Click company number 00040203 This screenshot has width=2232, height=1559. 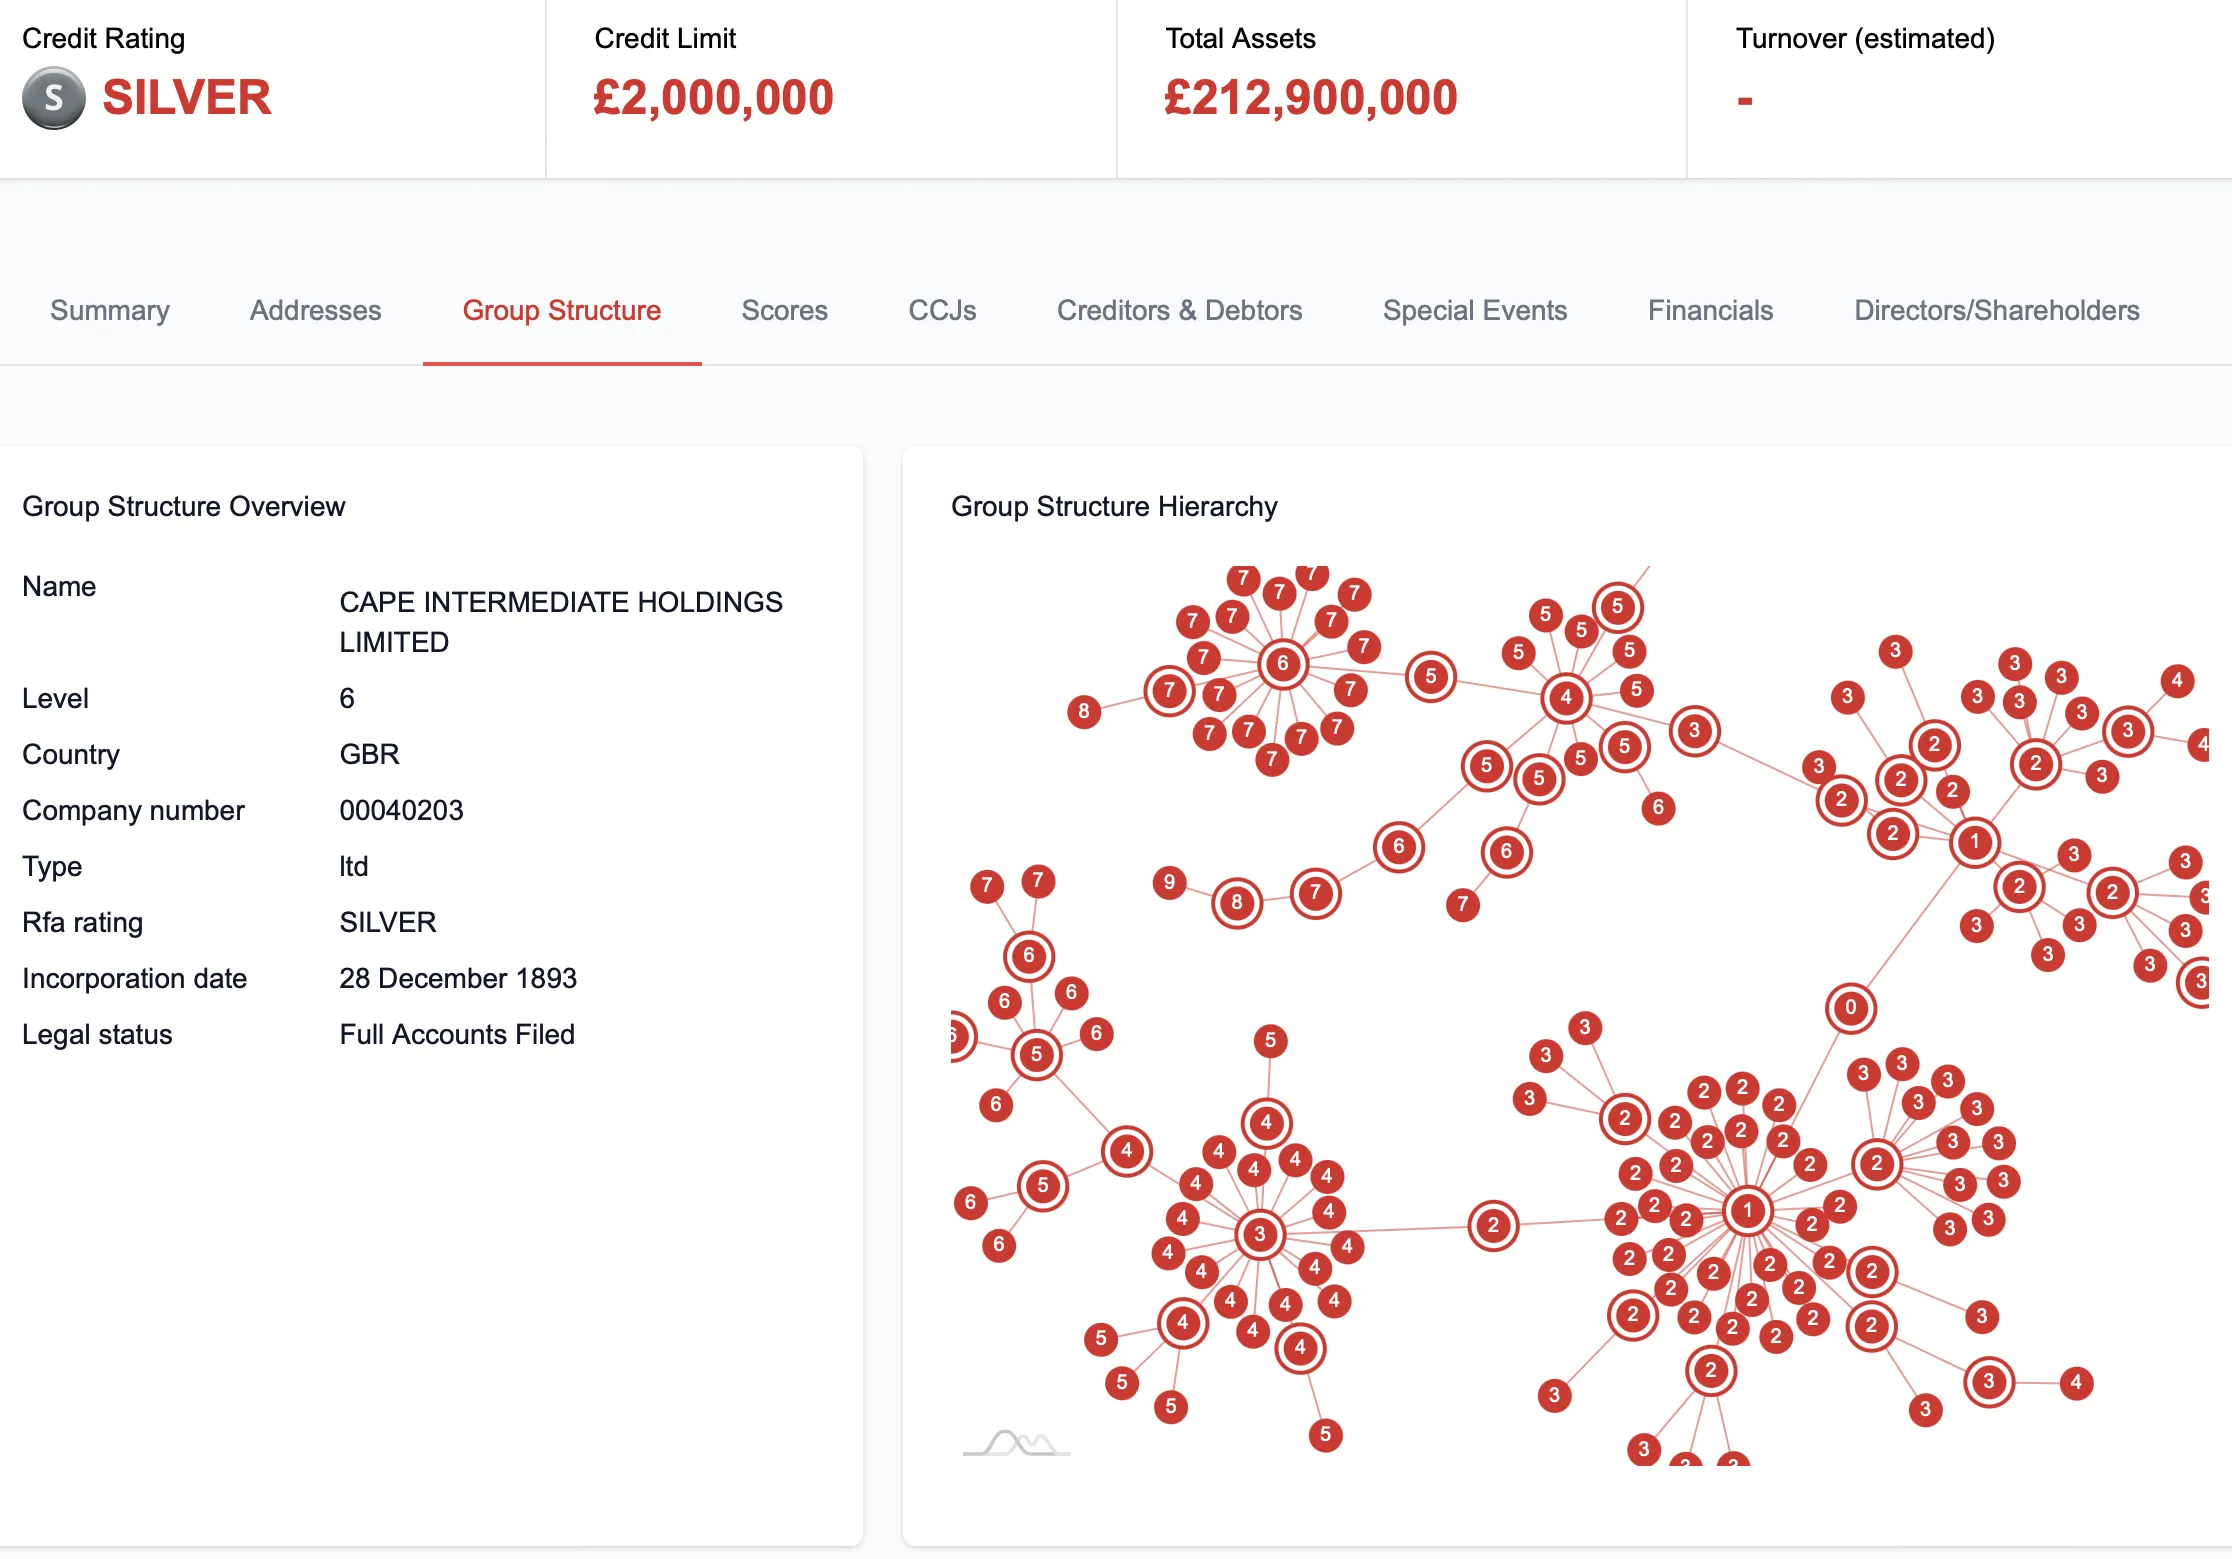click(401, 810)
